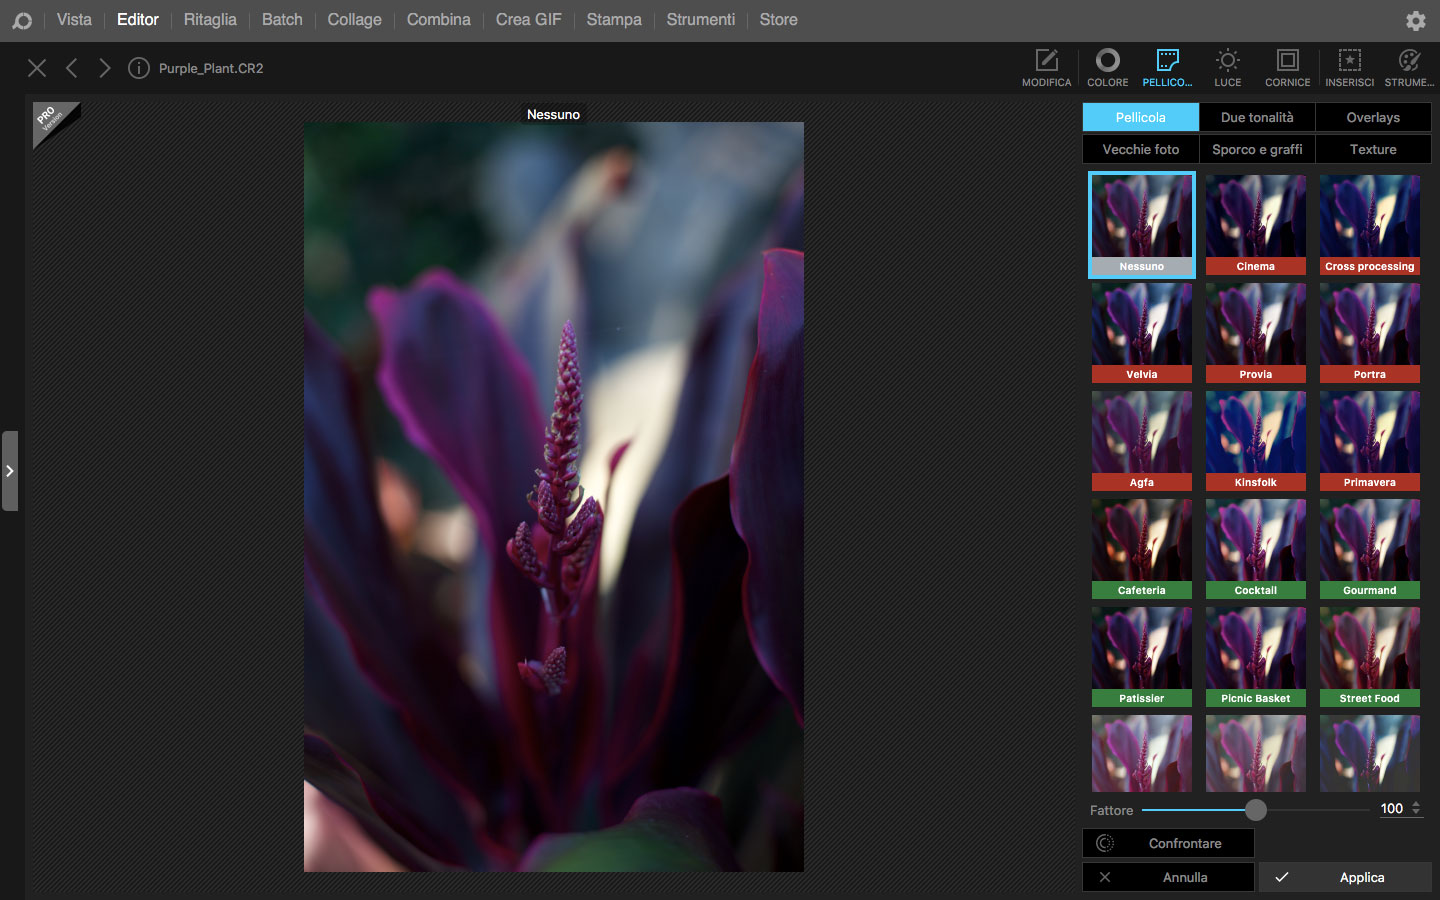Image resolution: width=1440 pixels, height=900 pixels.
Task: Open the settings gear icon
Action: click(x=1415, y=20)
